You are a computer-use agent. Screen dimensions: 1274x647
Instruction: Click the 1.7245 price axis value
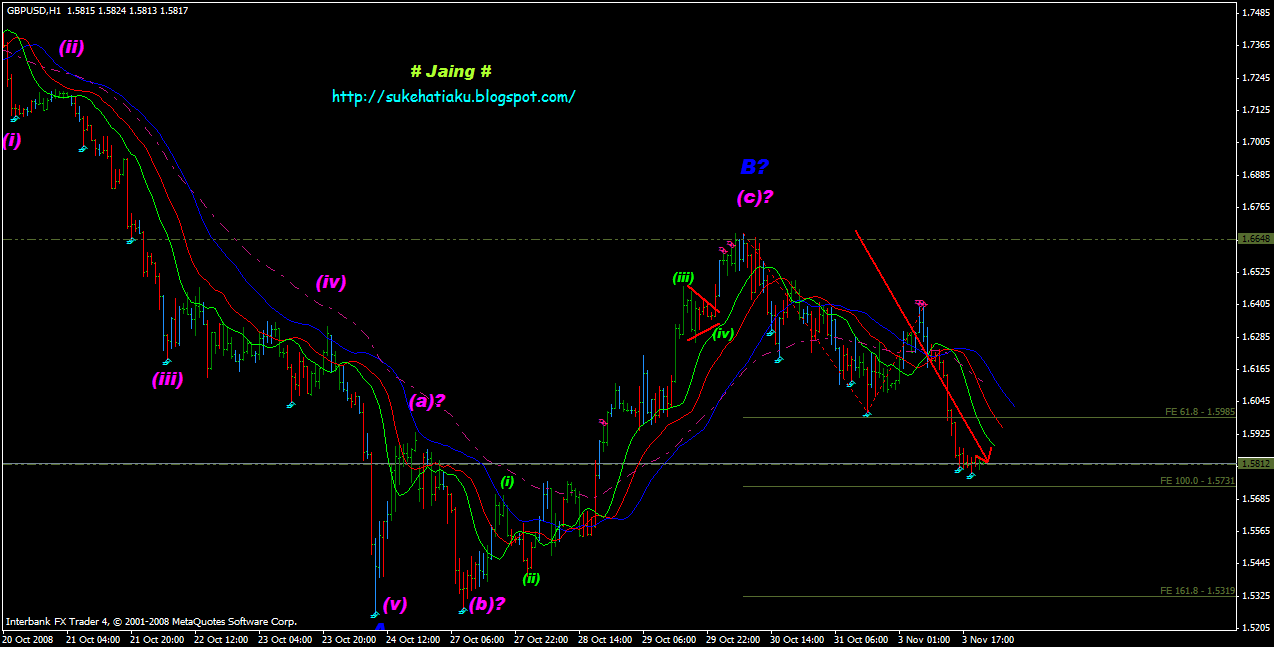click(1255, 78)
